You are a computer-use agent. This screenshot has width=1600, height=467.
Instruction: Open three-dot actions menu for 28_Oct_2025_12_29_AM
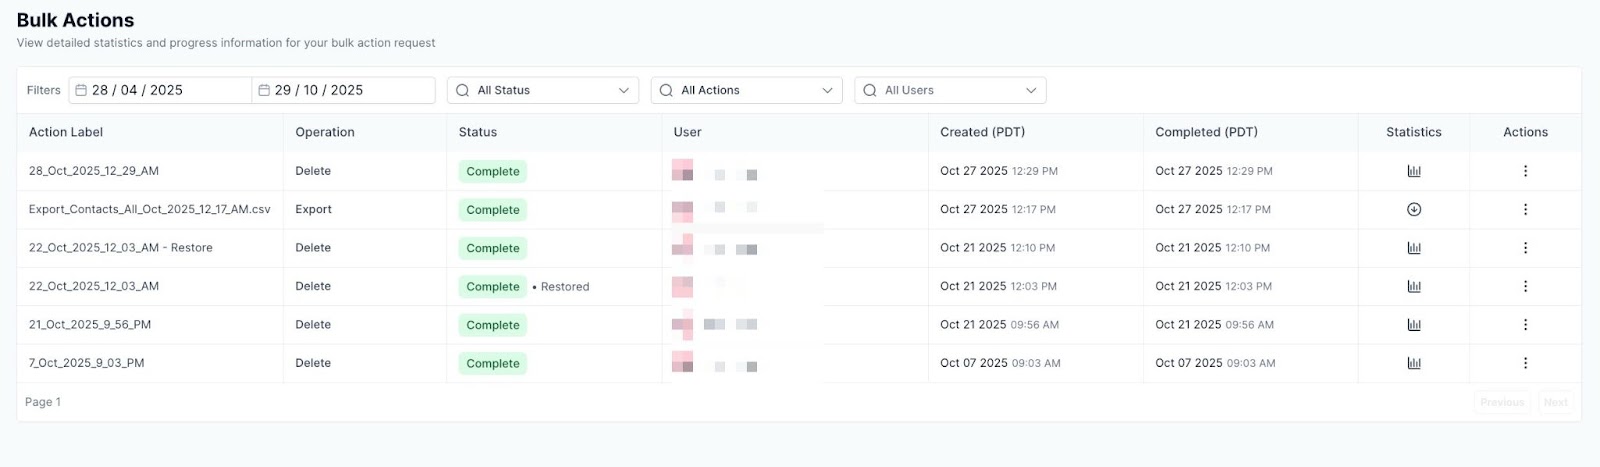click(x=1525, y=171)
